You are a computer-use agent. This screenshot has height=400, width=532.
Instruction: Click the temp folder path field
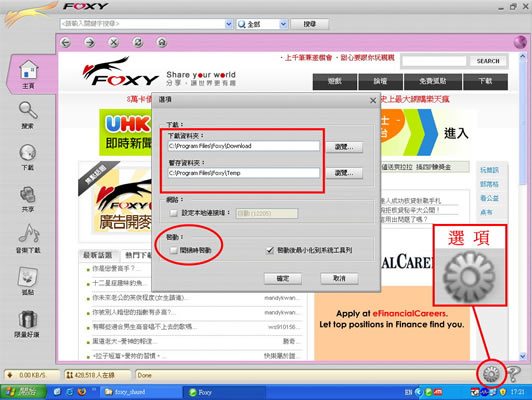point(243,173)
